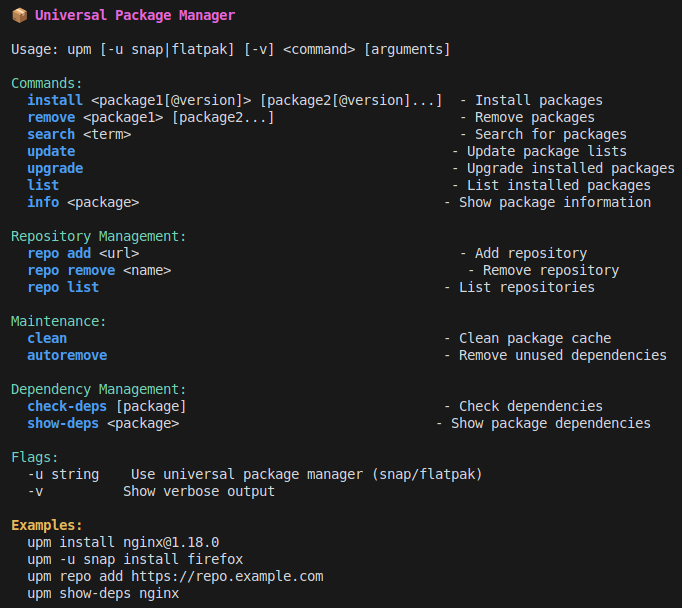
Task: Click the repo list command
Action: click(63, 287)
